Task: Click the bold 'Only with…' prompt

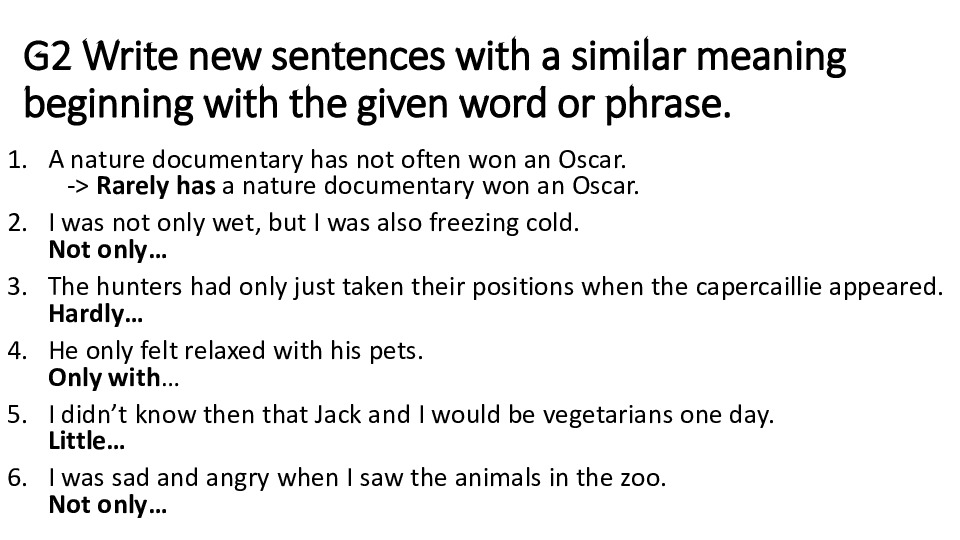Action: [114, 378]
